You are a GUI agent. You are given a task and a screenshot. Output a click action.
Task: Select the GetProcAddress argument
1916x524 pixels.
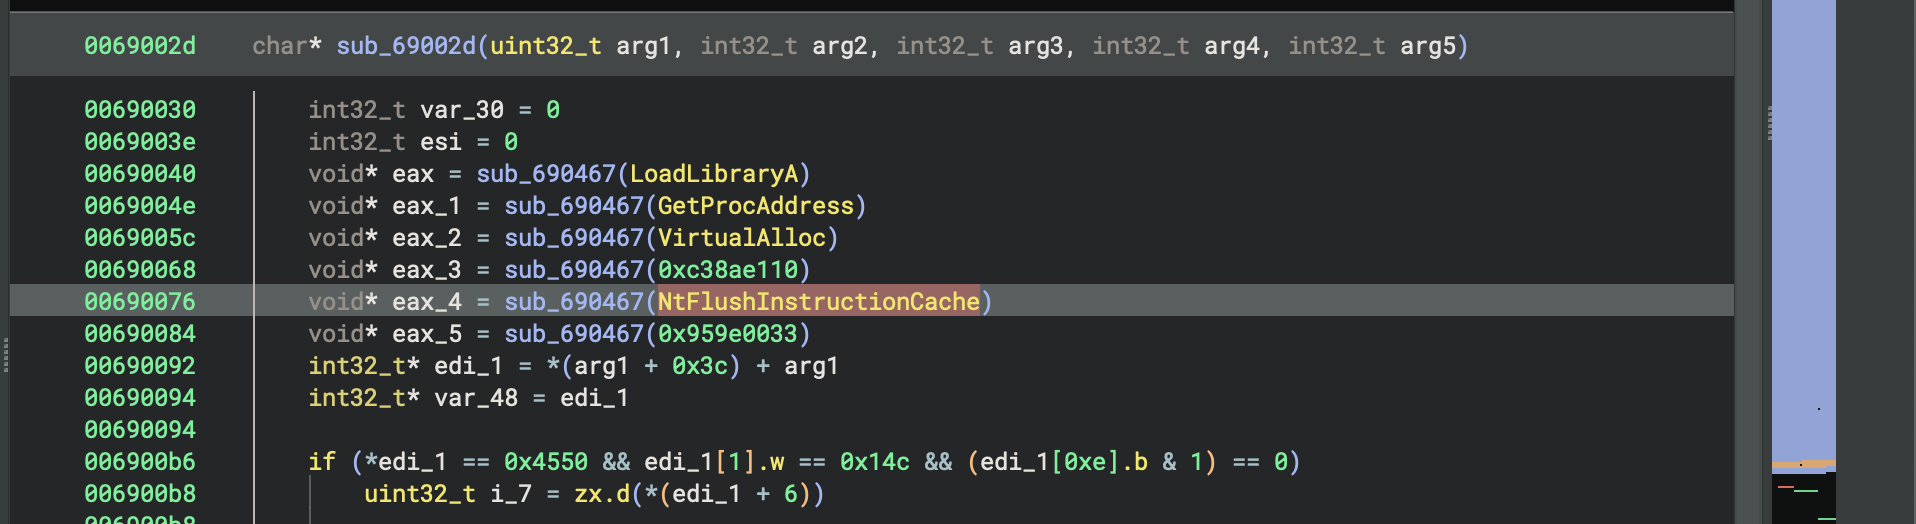[x=756, y=206]
